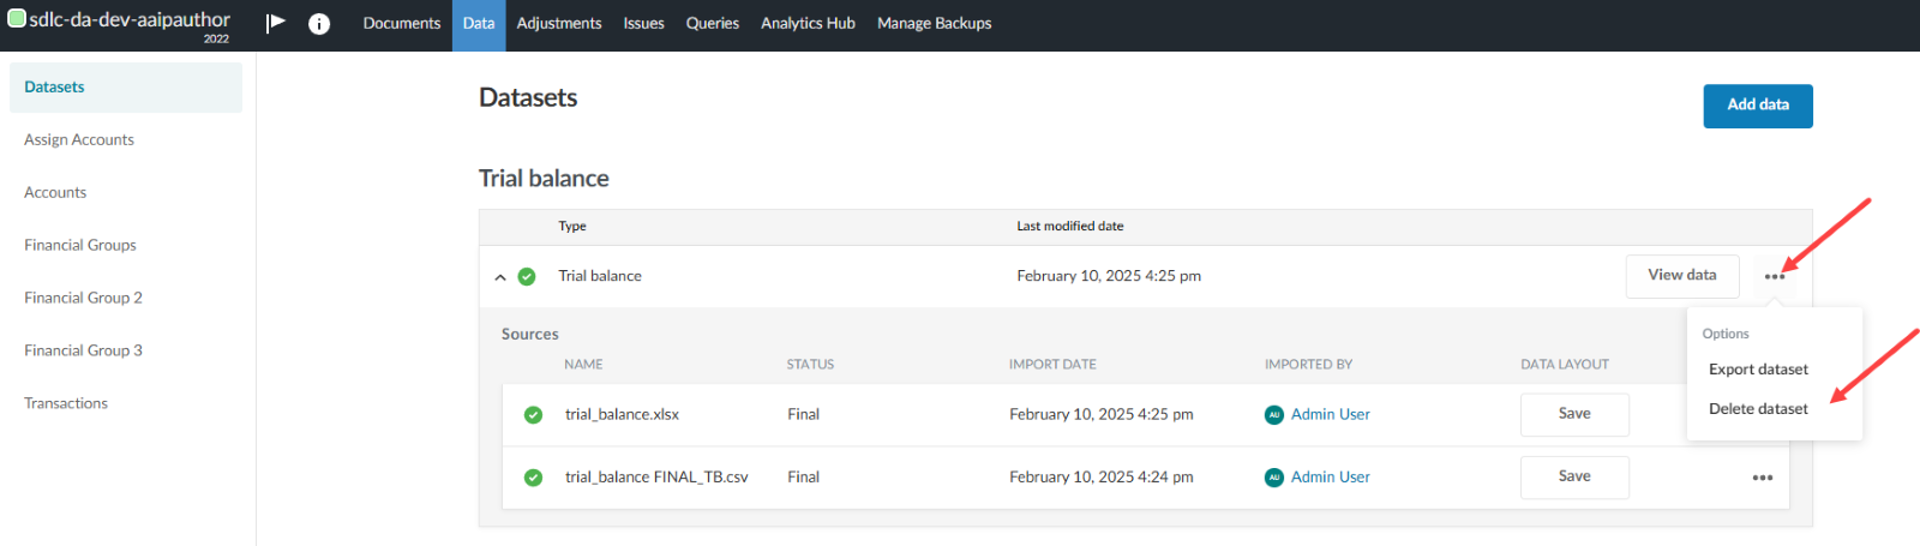
Task: Open the info icon in header
Action: 319,24
